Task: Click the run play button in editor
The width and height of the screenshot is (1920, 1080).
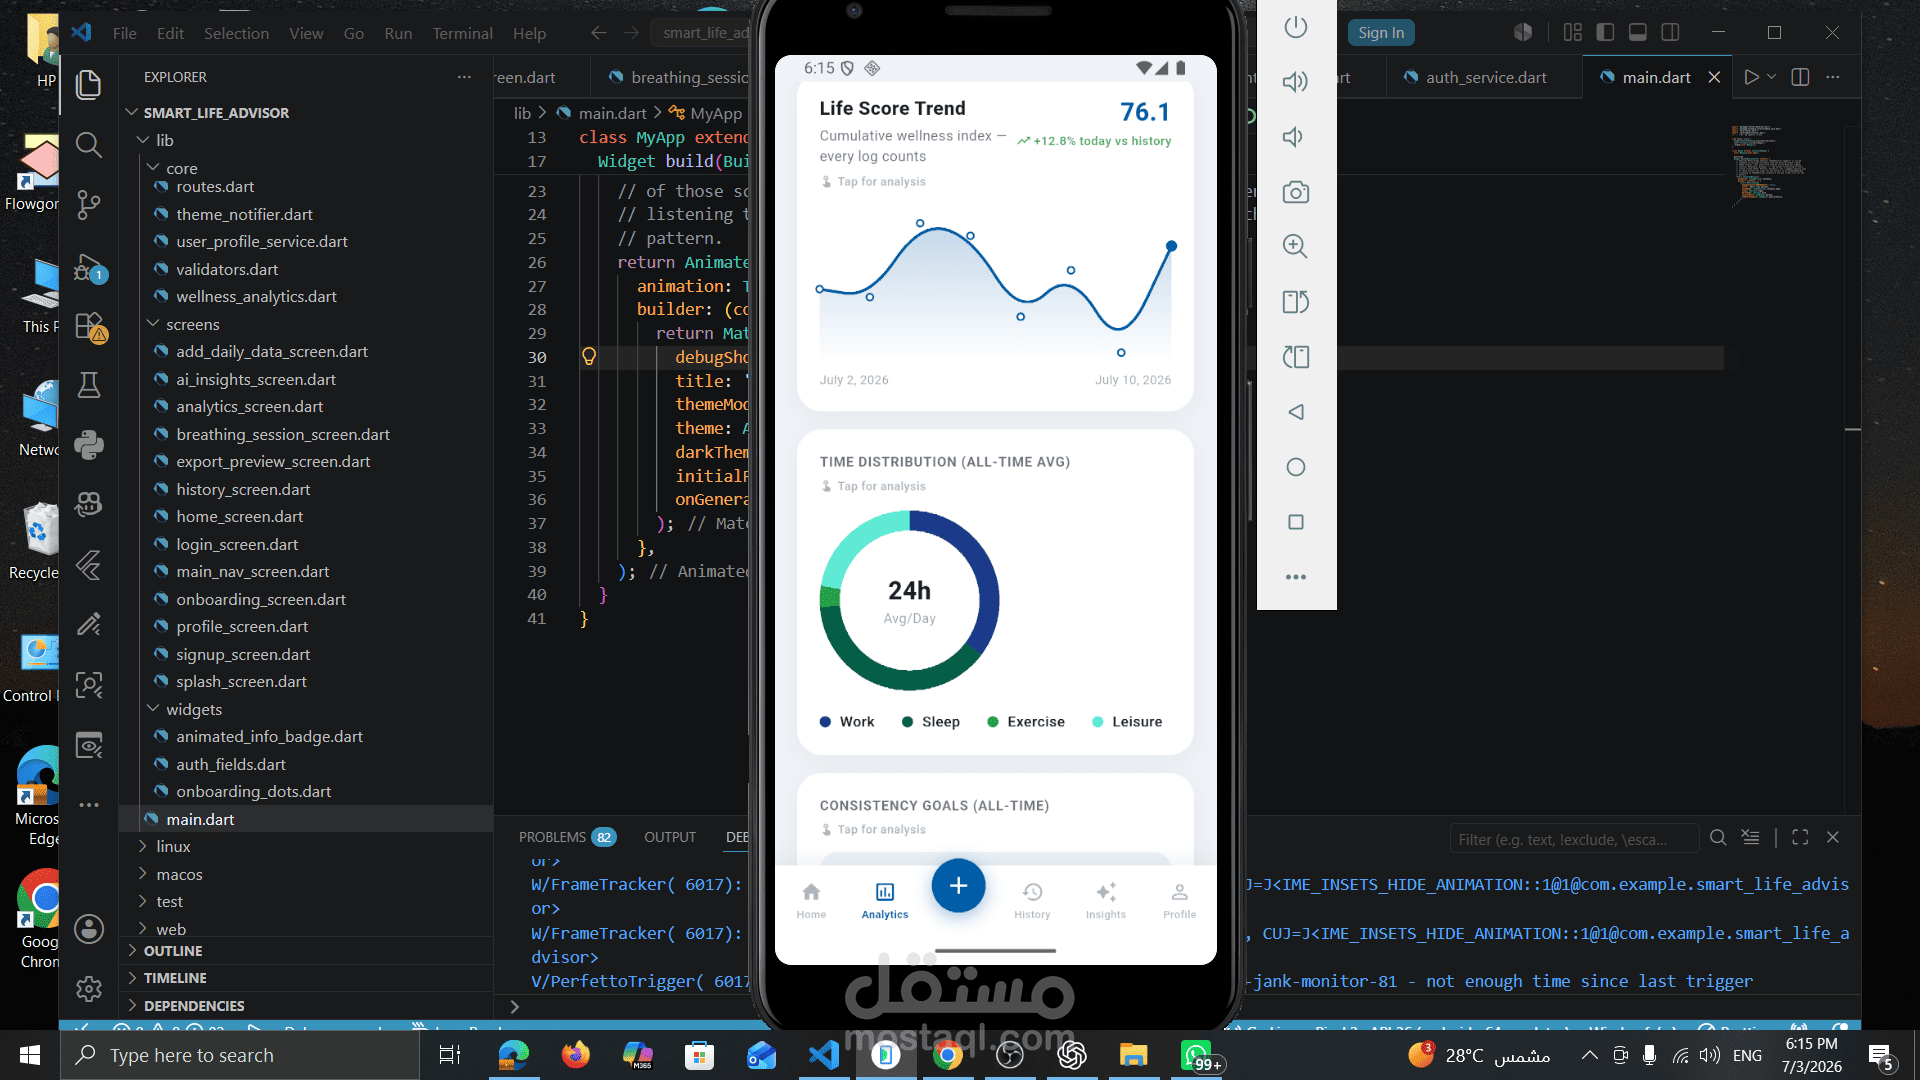Action: (x=1751, y=77)
